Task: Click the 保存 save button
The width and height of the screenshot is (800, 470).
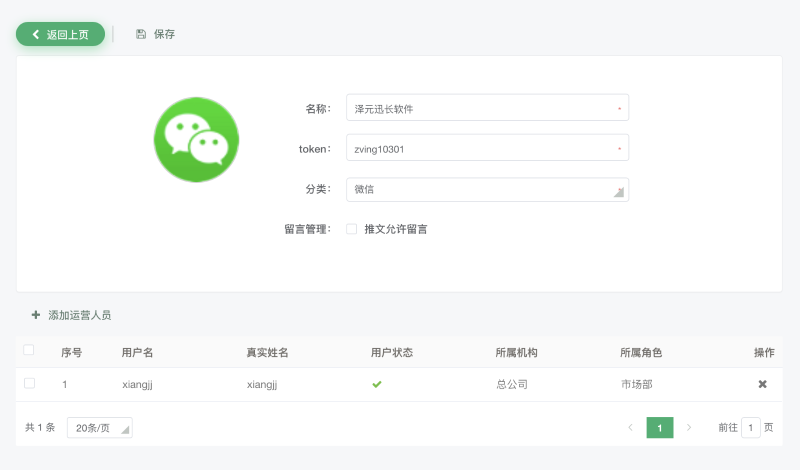Action: point(155,34)
